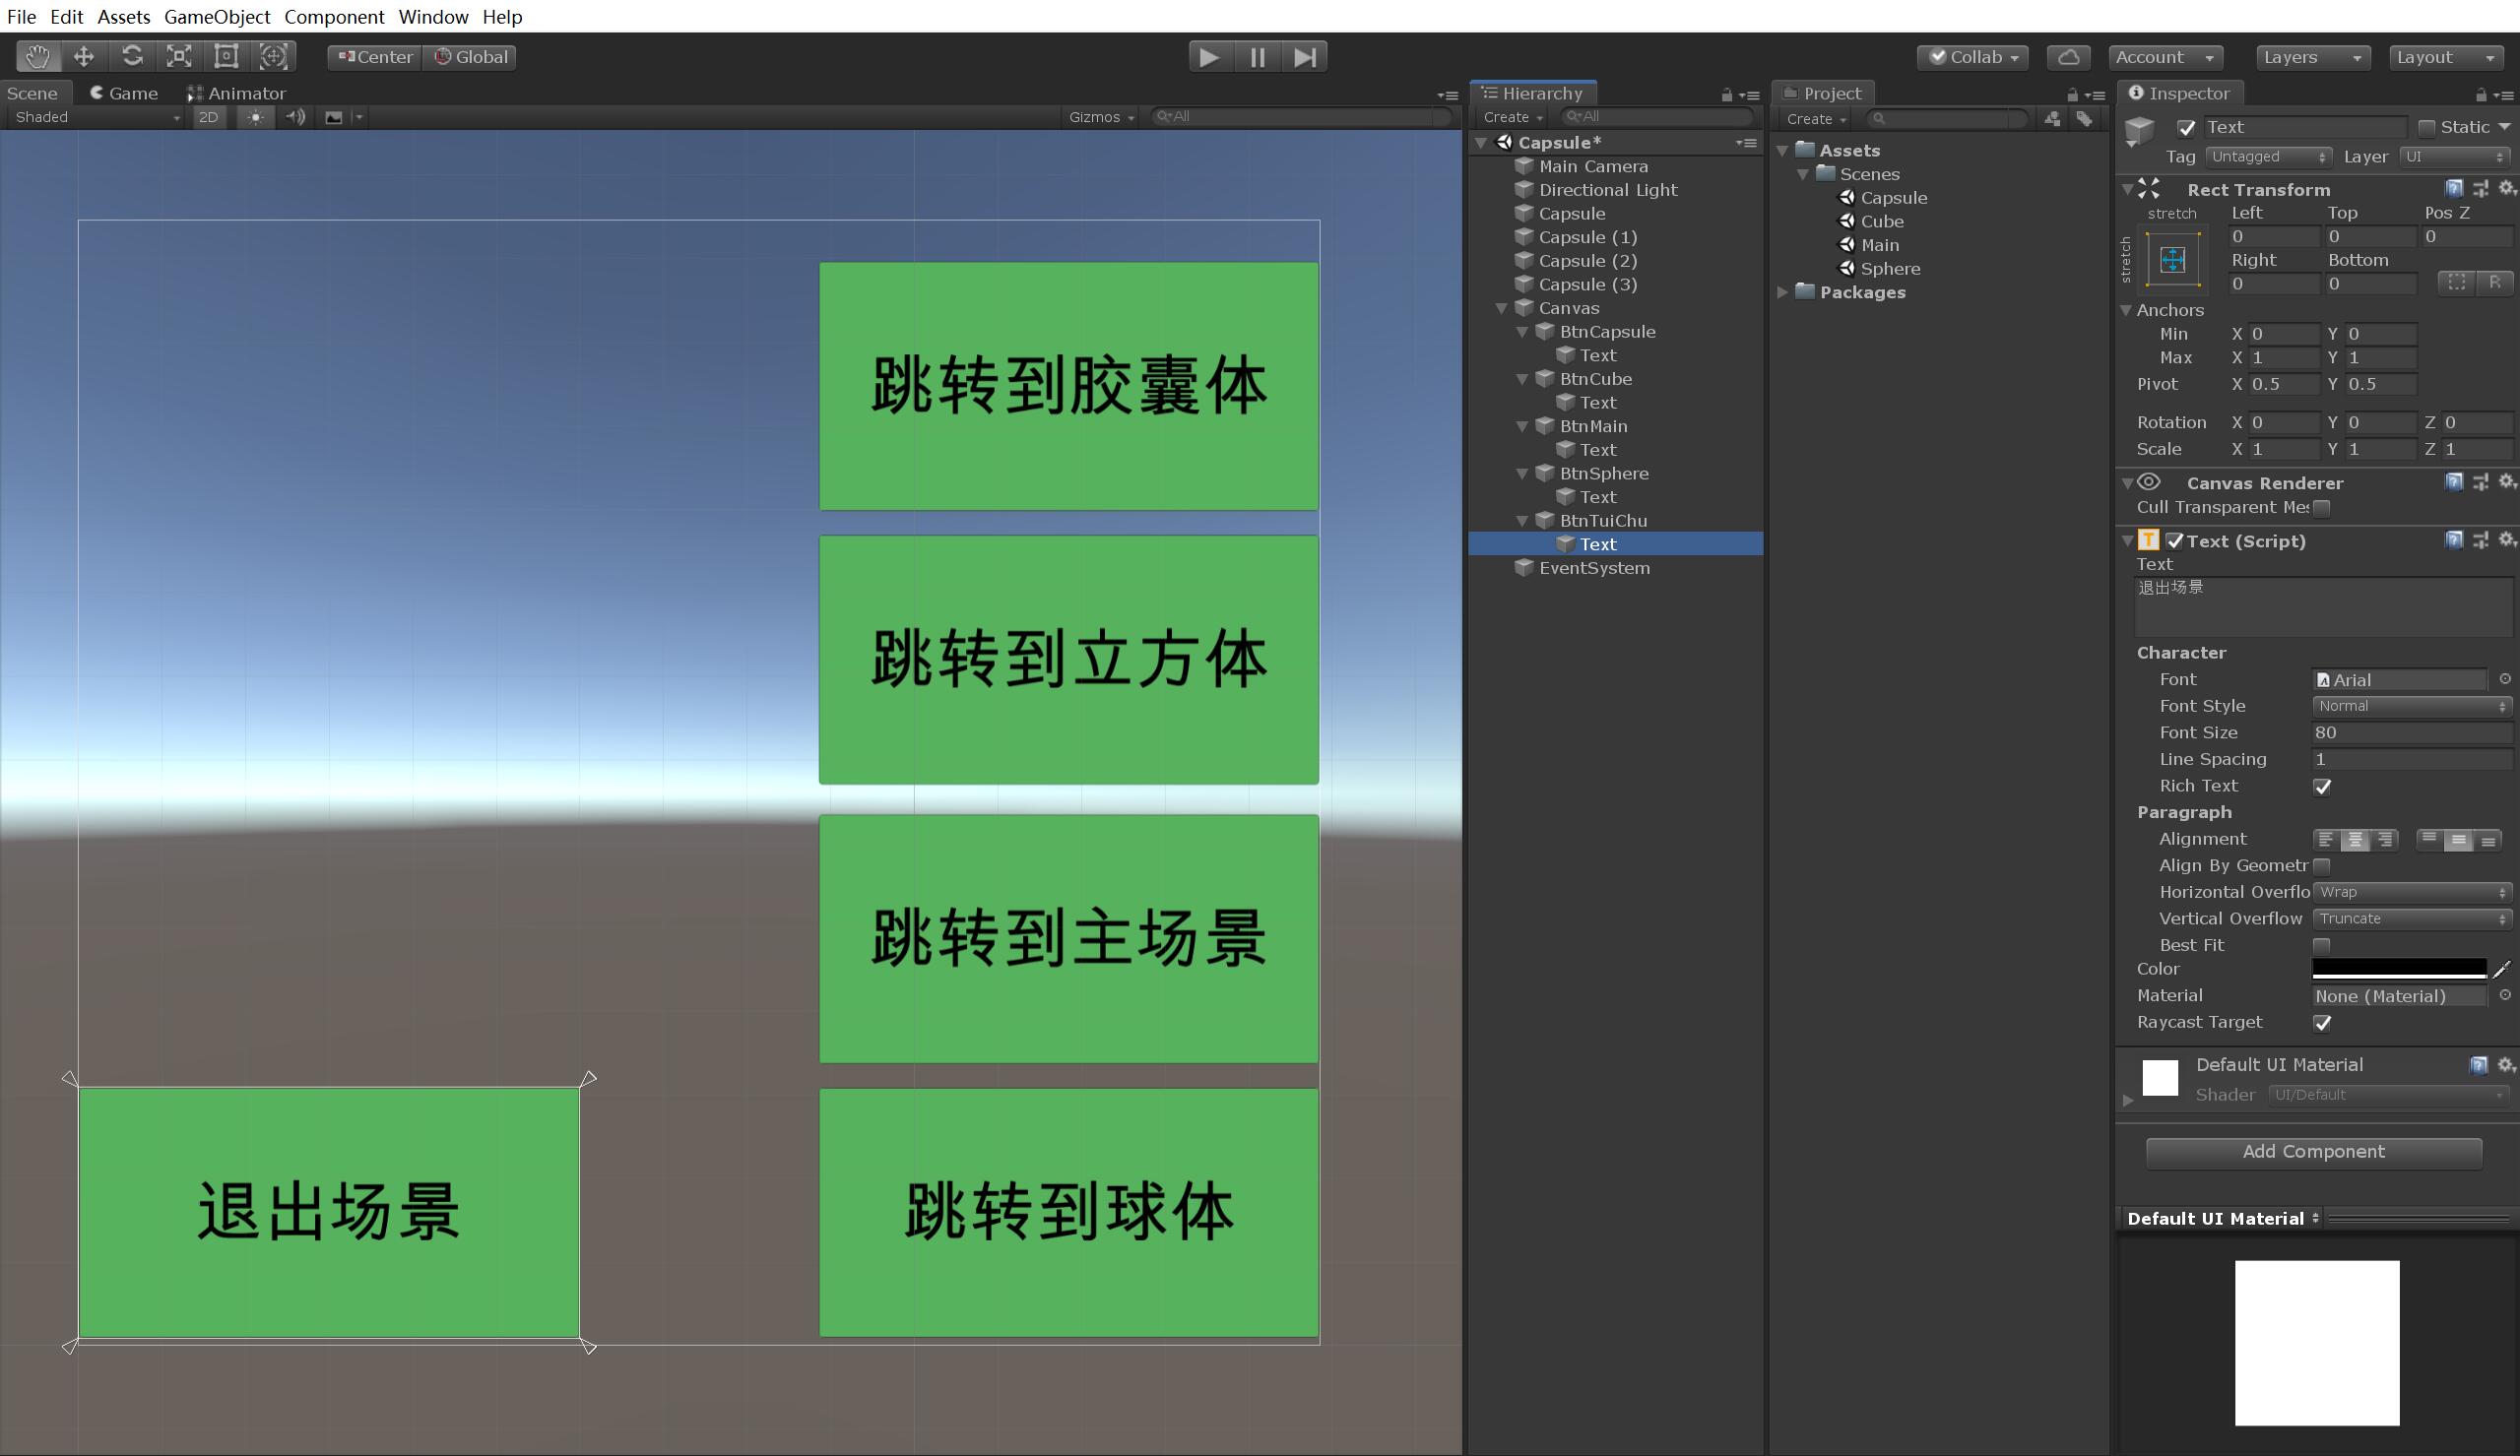This screenshot has width=2520, height=1456.
Task: Open the Font Style dropdown
Action: tap(2412, 706)
